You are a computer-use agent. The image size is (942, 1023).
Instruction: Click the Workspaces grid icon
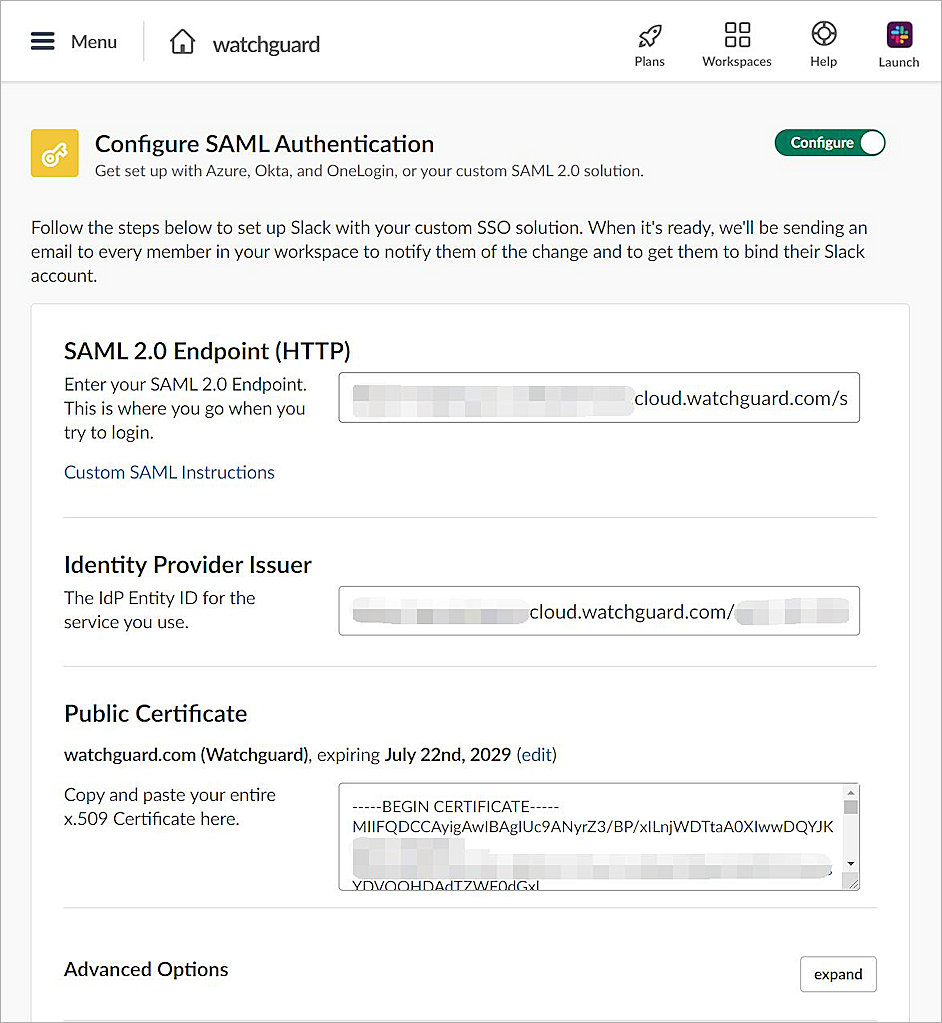click(x=736, y=34)
